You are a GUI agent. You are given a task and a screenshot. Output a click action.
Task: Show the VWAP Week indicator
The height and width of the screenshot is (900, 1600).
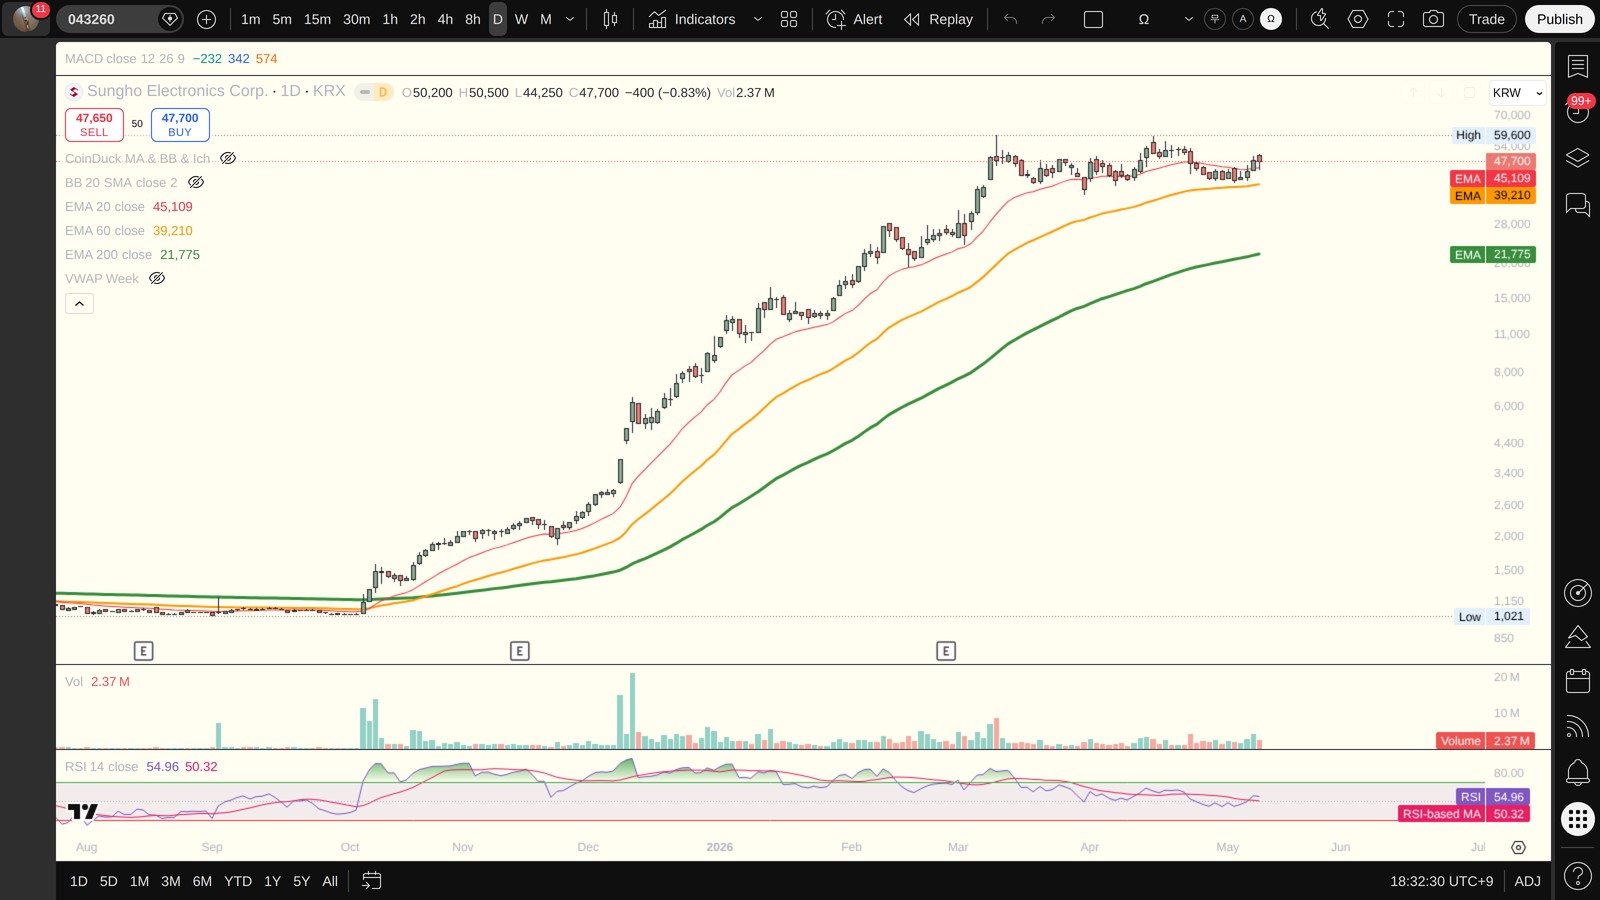point(157,278)
